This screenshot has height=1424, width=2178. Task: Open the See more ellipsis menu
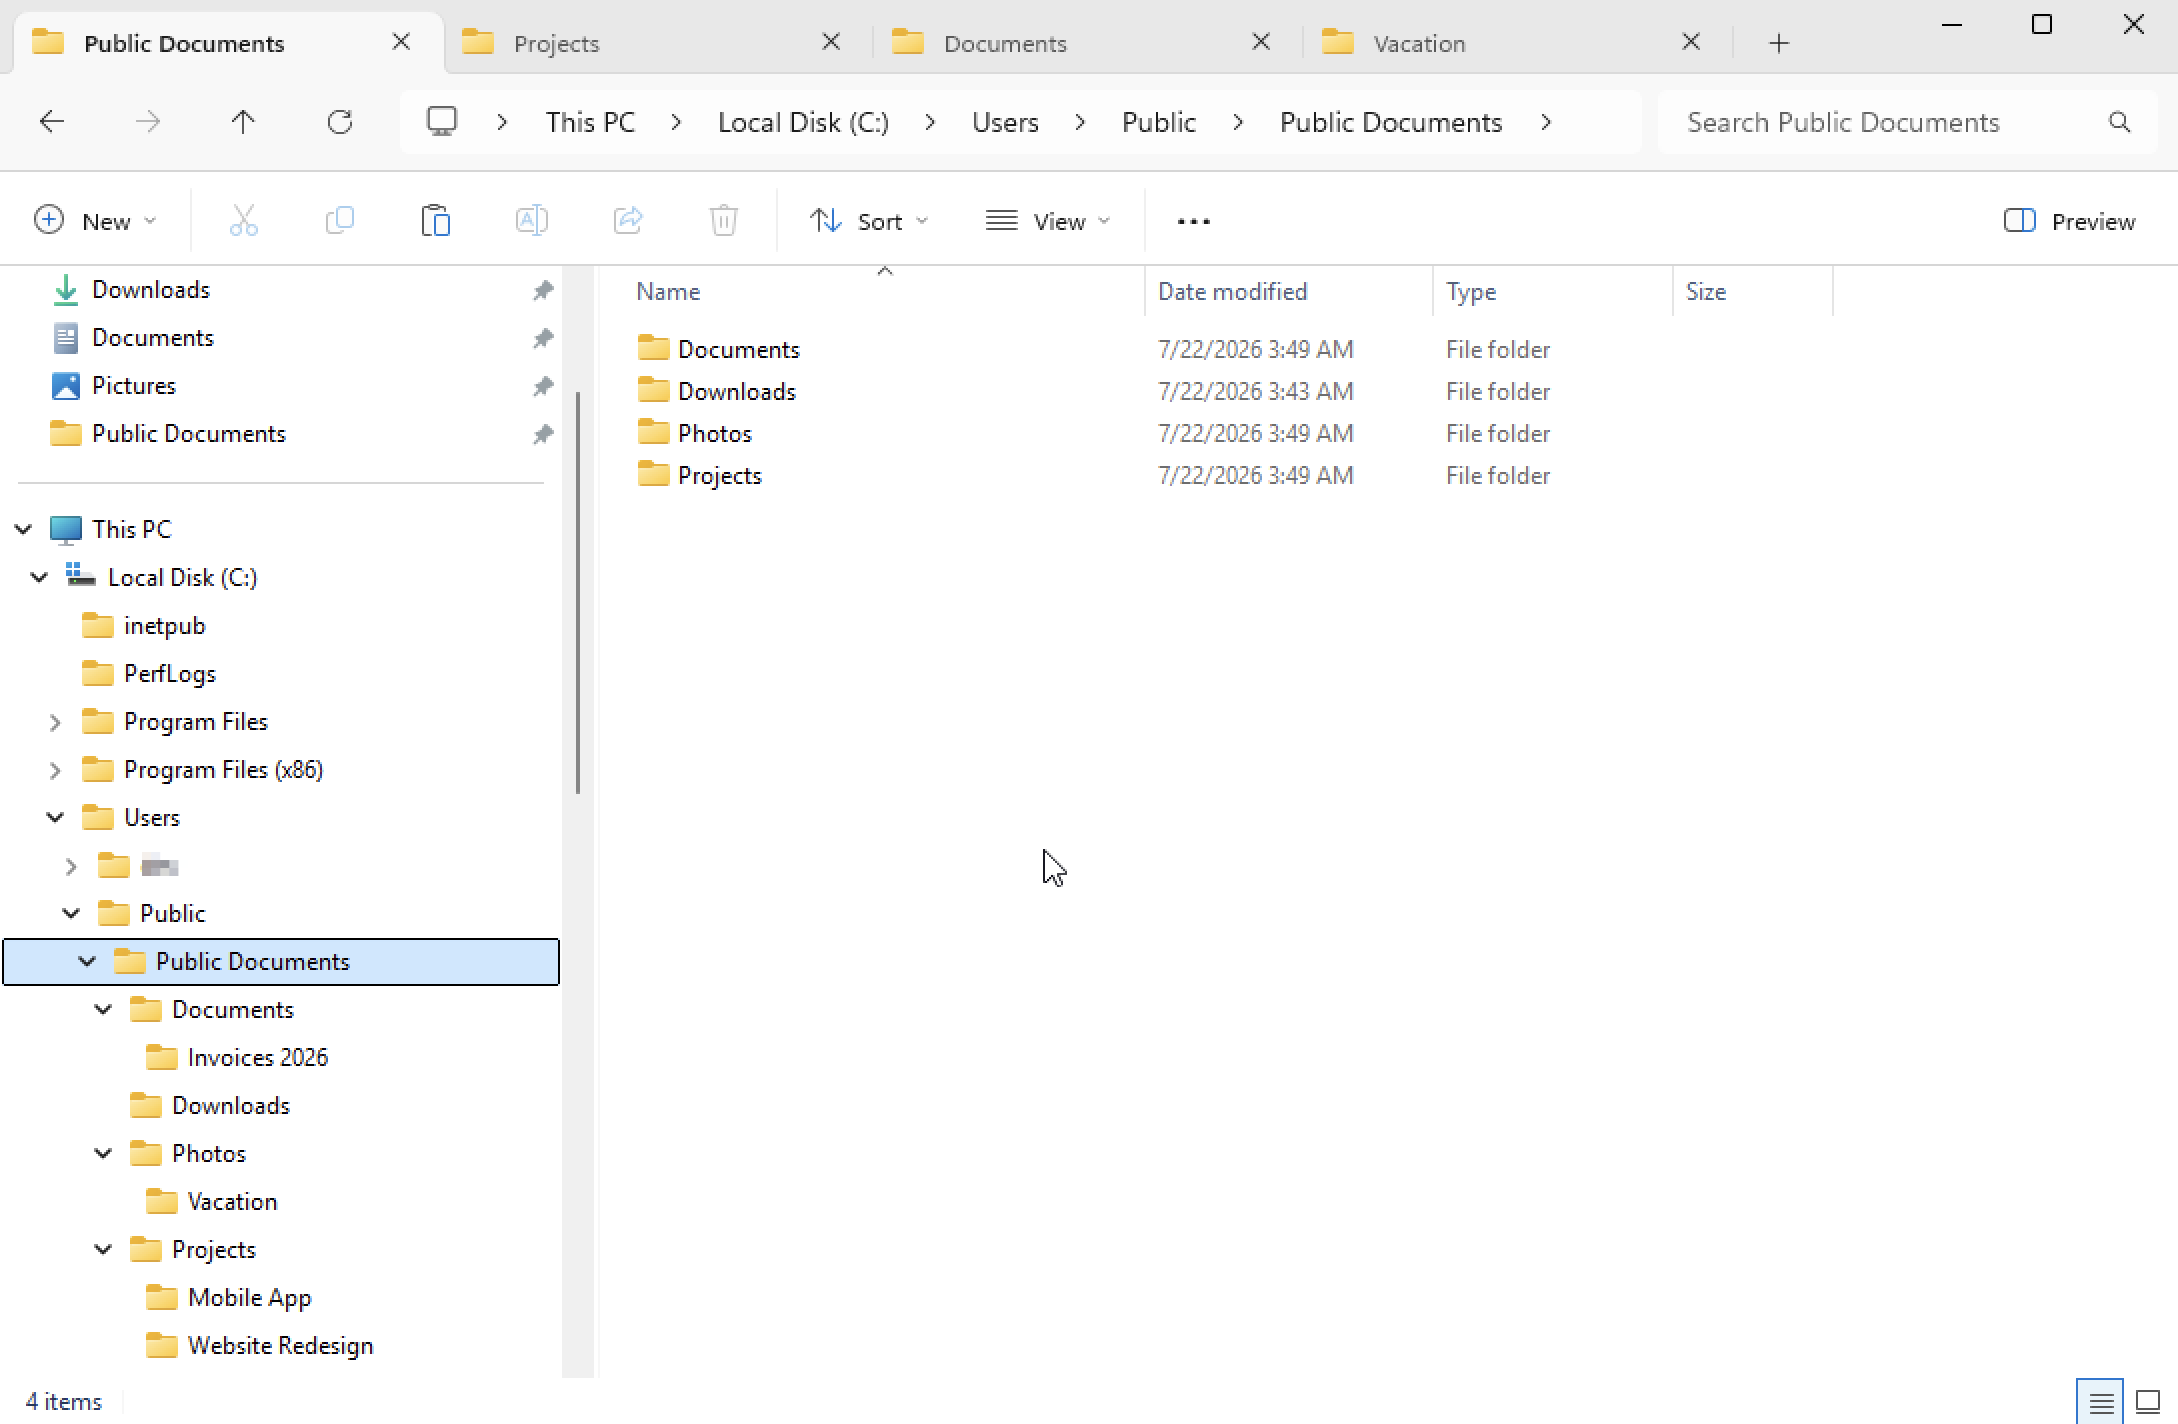click(1194, 221)
